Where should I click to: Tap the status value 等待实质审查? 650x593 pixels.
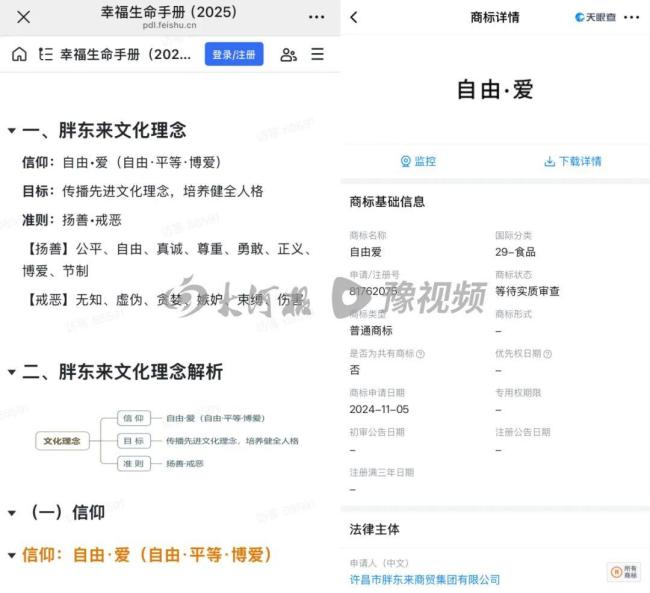point(527,291)
